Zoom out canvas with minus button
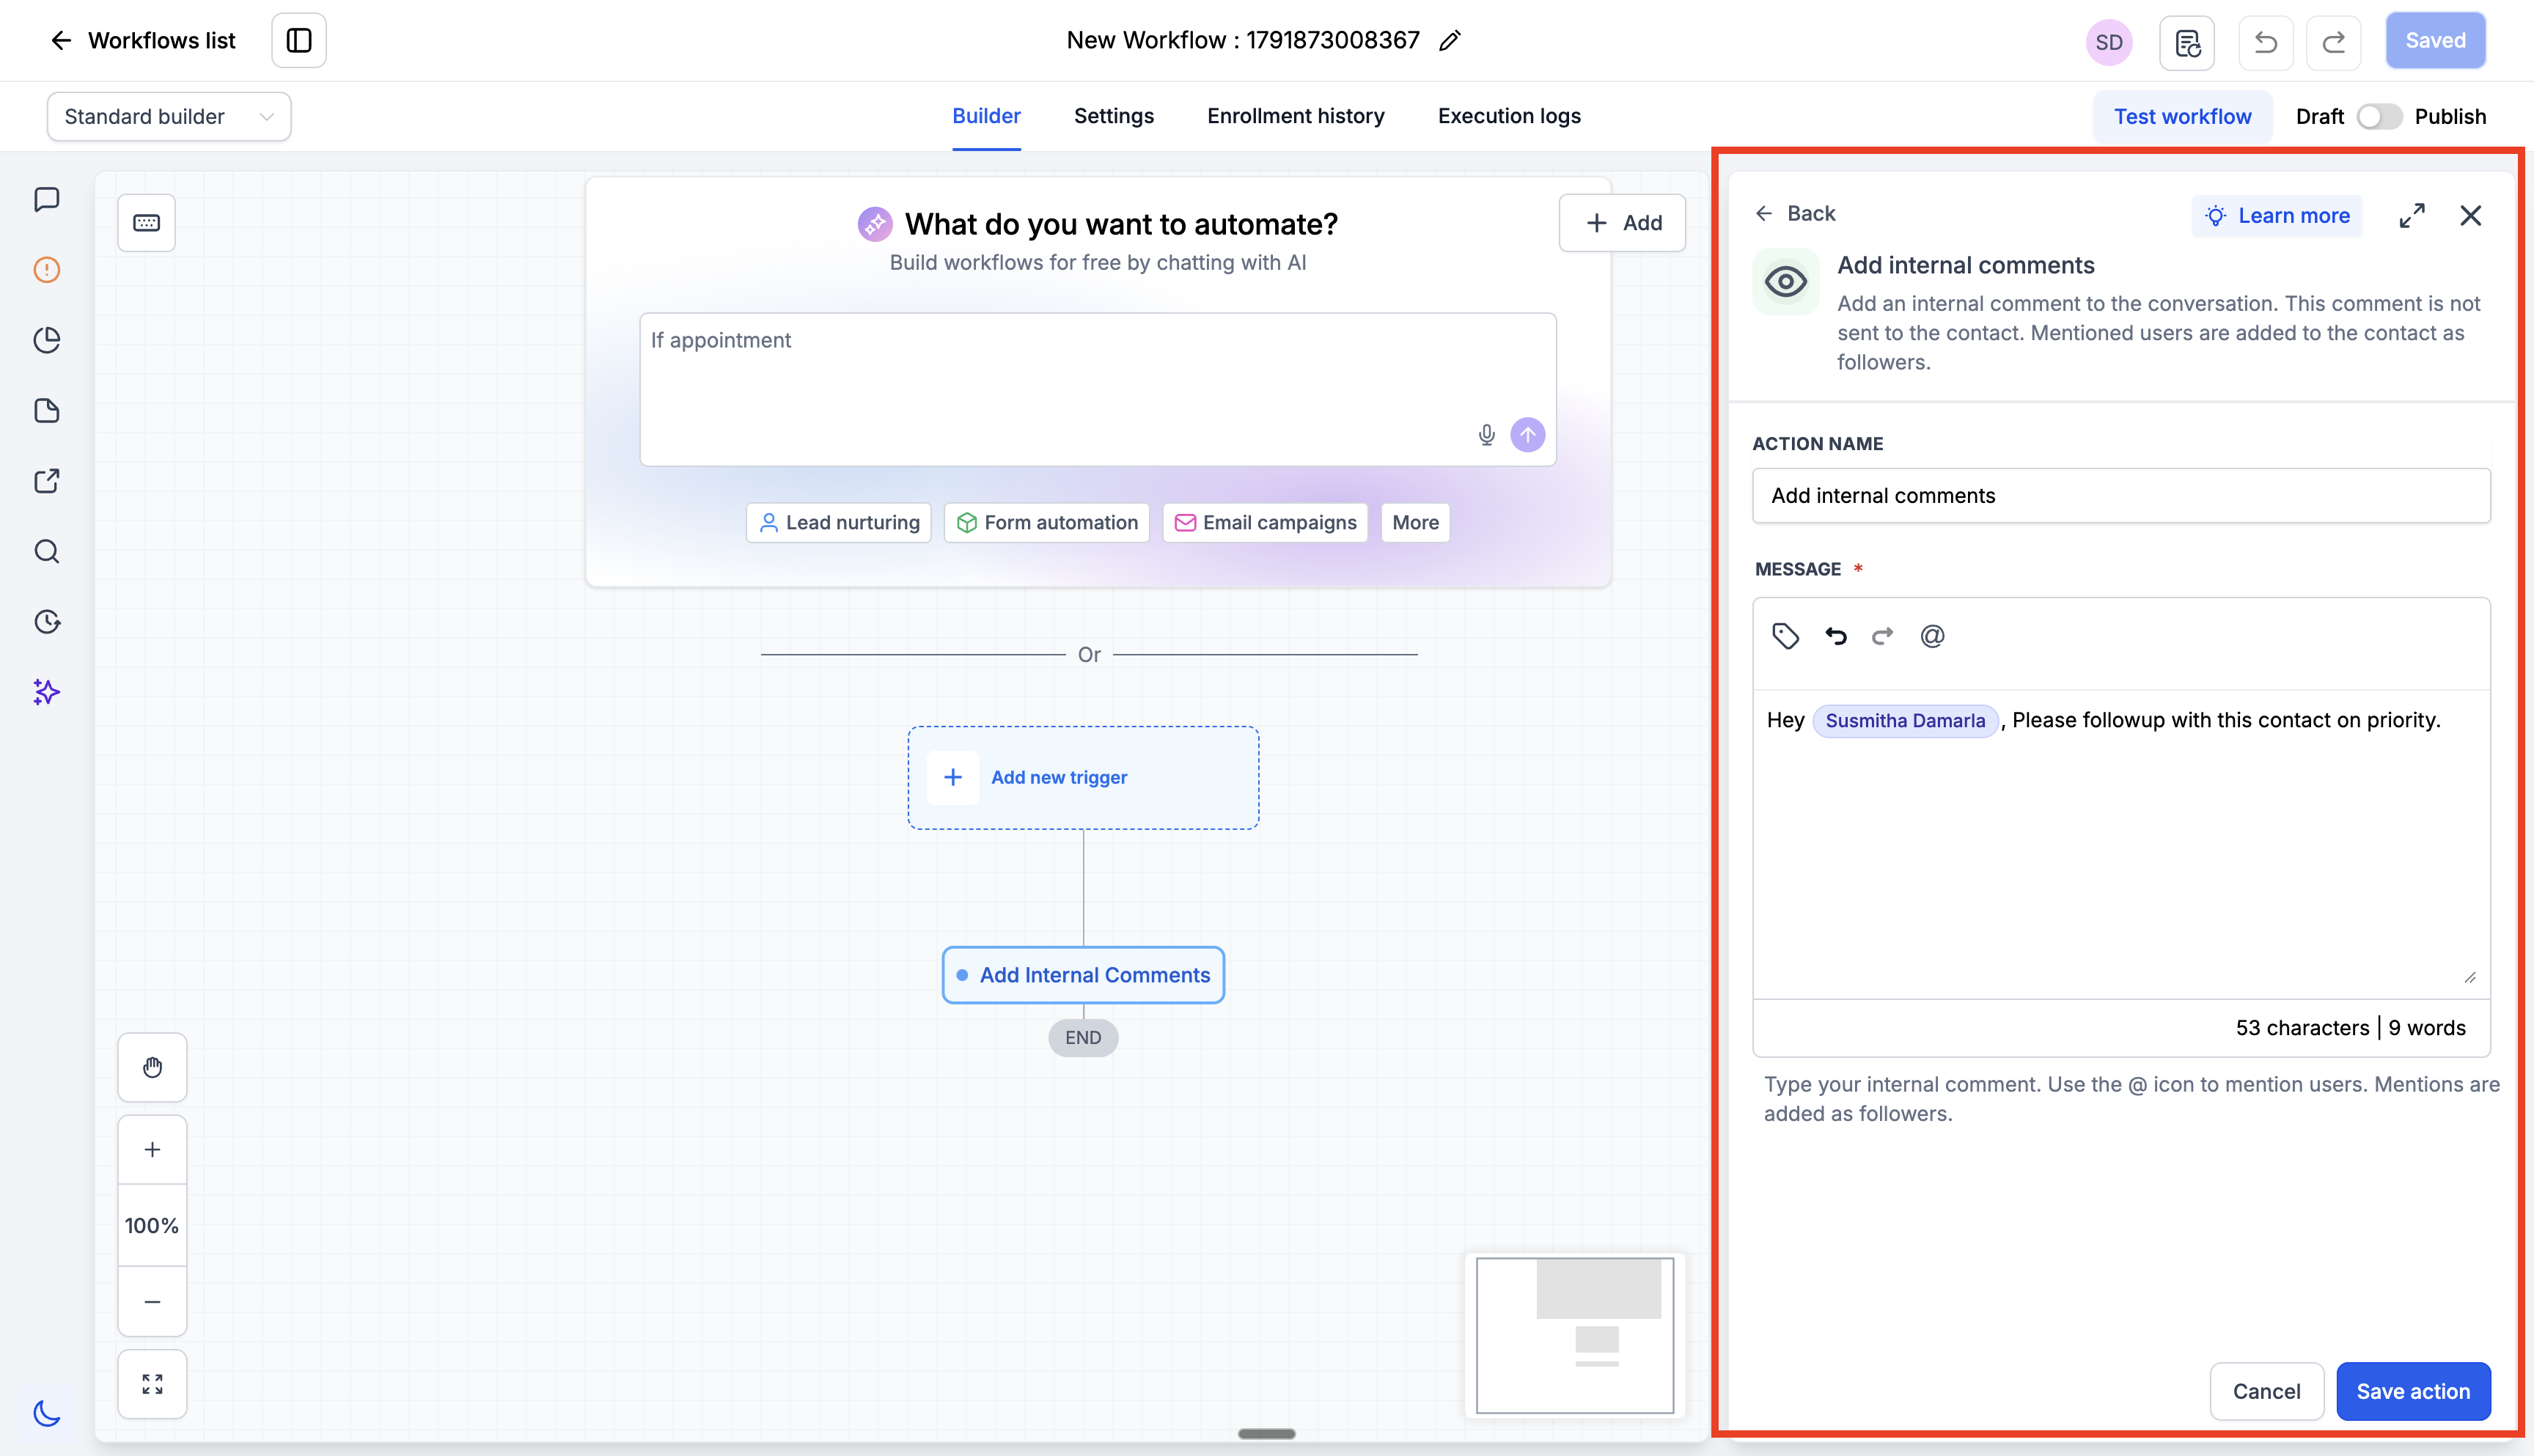 (152, 1302)
